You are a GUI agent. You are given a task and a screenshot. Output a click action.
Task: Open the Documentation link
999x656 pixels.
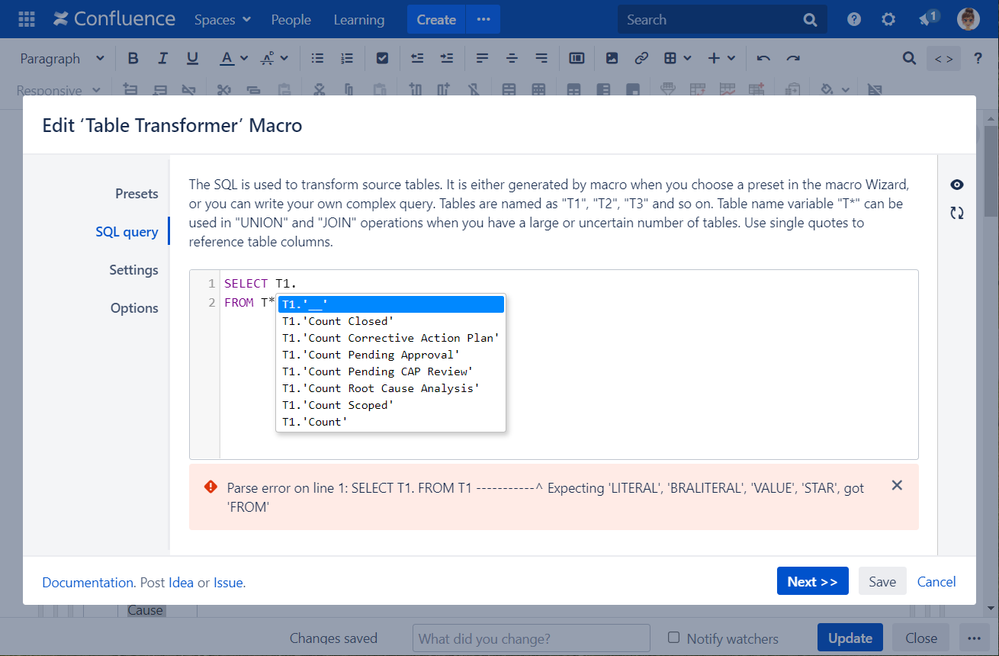87,582
